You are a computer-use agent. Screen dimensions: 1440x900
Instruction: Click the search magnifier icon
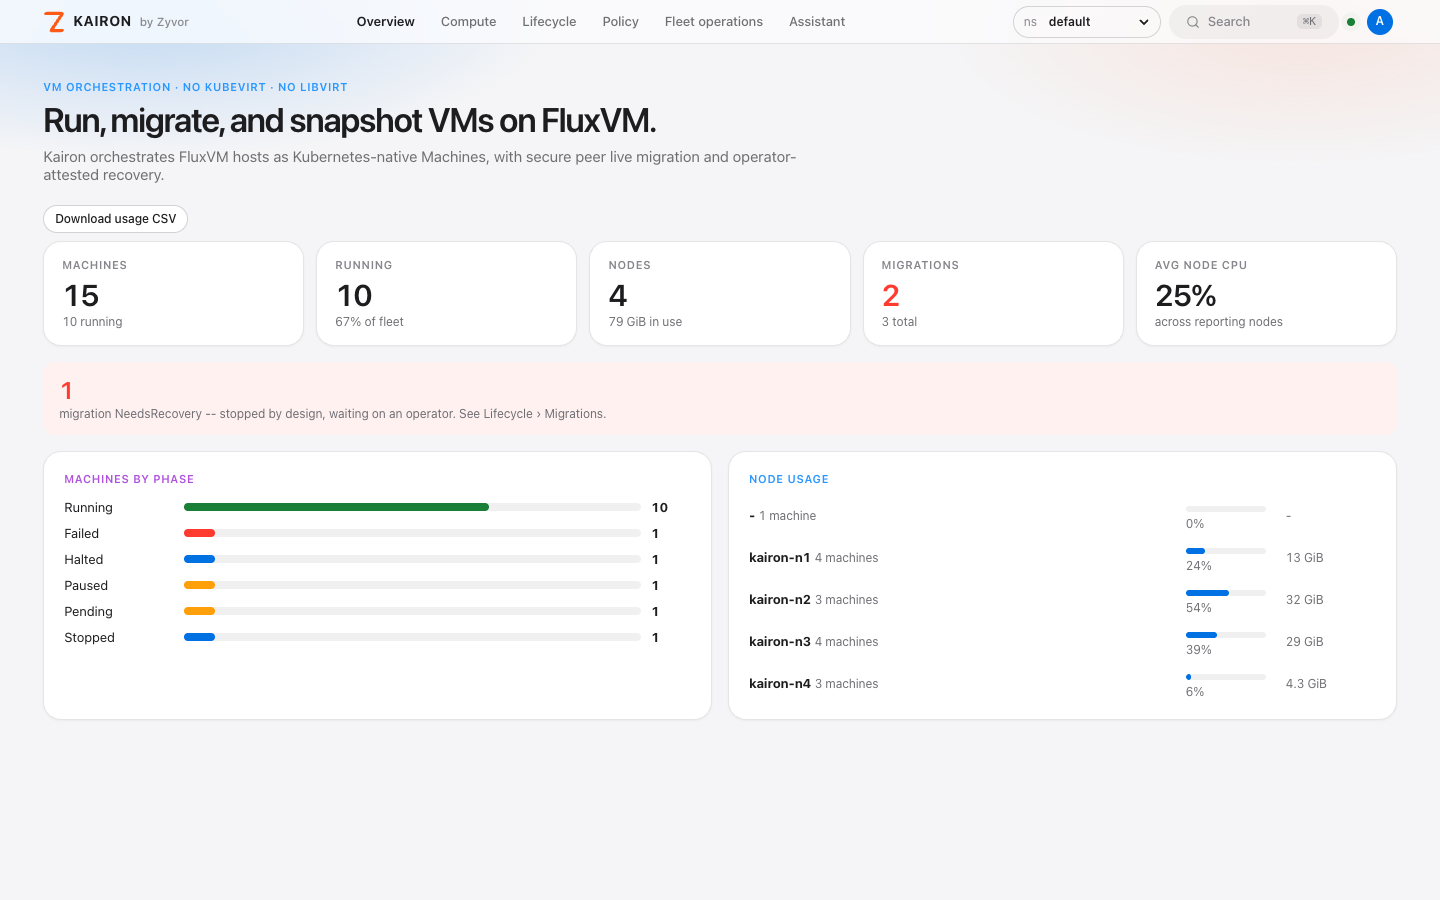point(1193,22)
